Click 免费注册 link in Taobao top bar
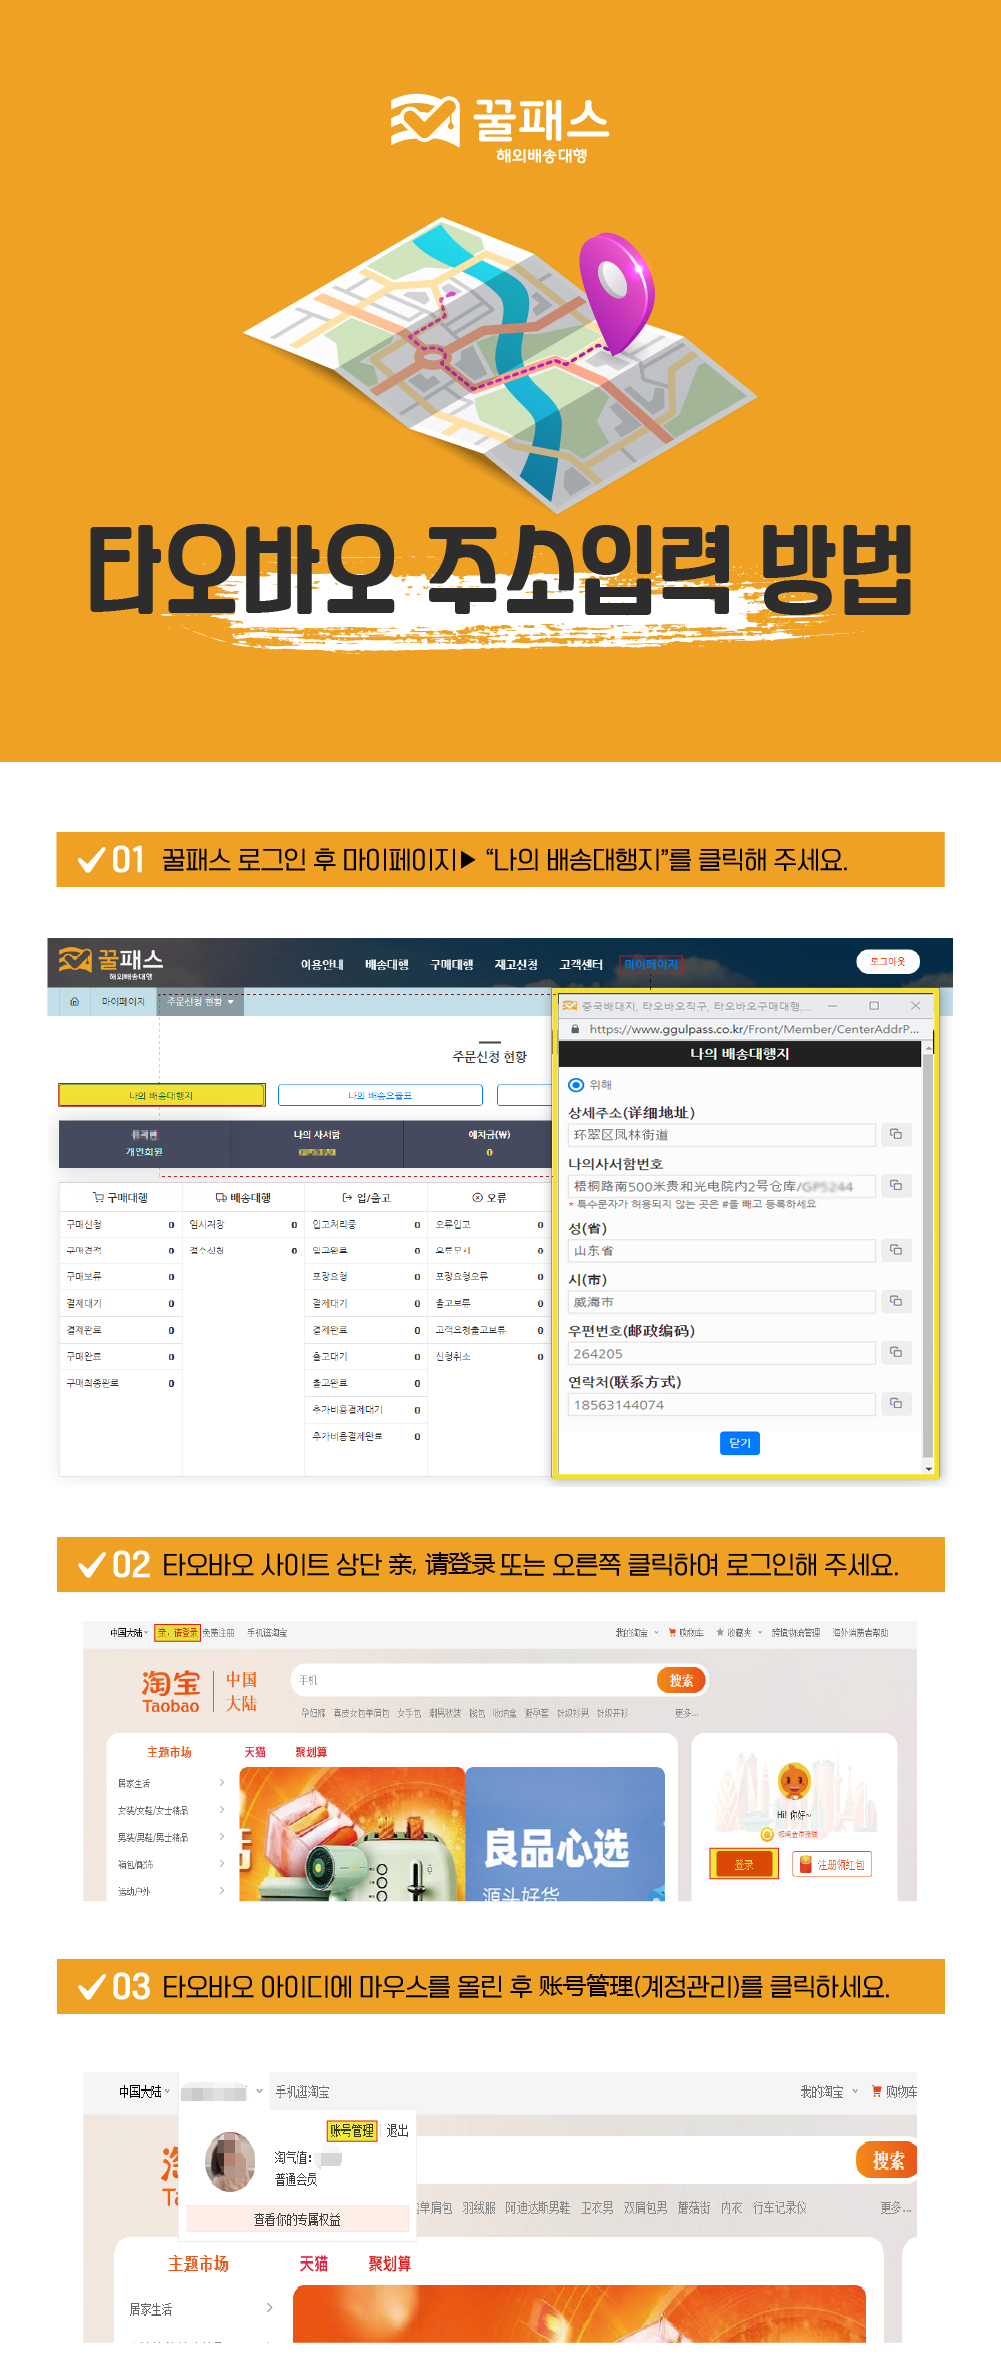The width and height of the screenshot is (1001, 2379). 218,1632
